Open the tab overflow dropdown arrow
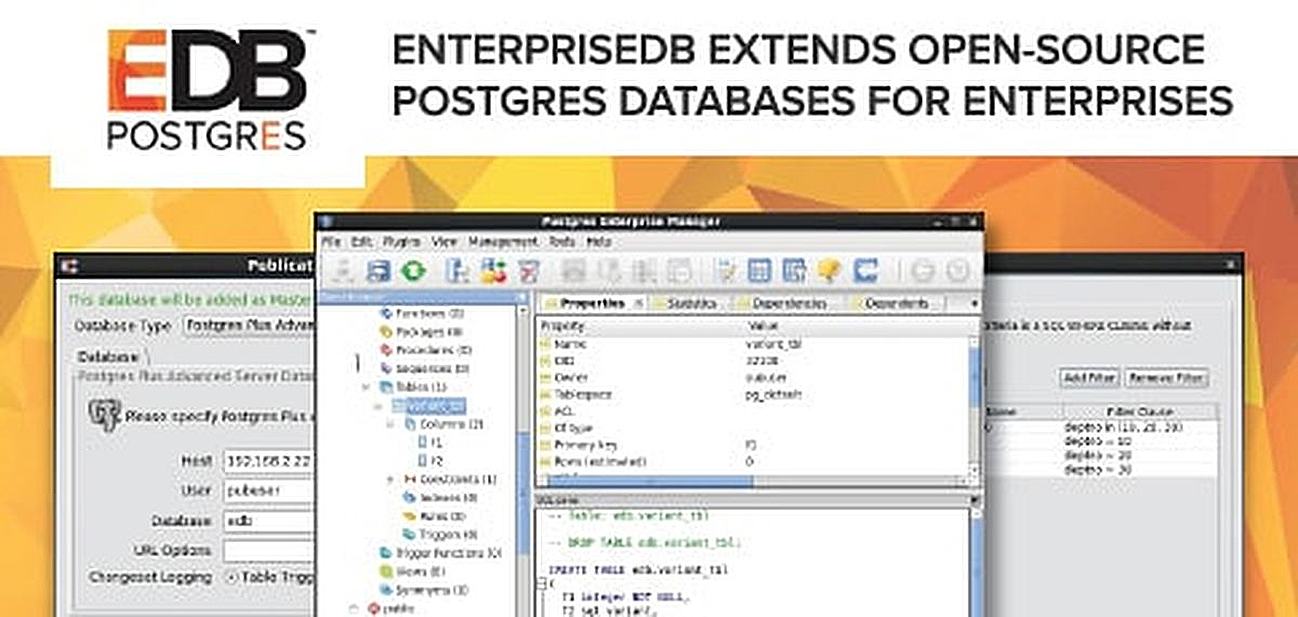Viewport: 1298px width, 617px height. [x=973, y=303]
